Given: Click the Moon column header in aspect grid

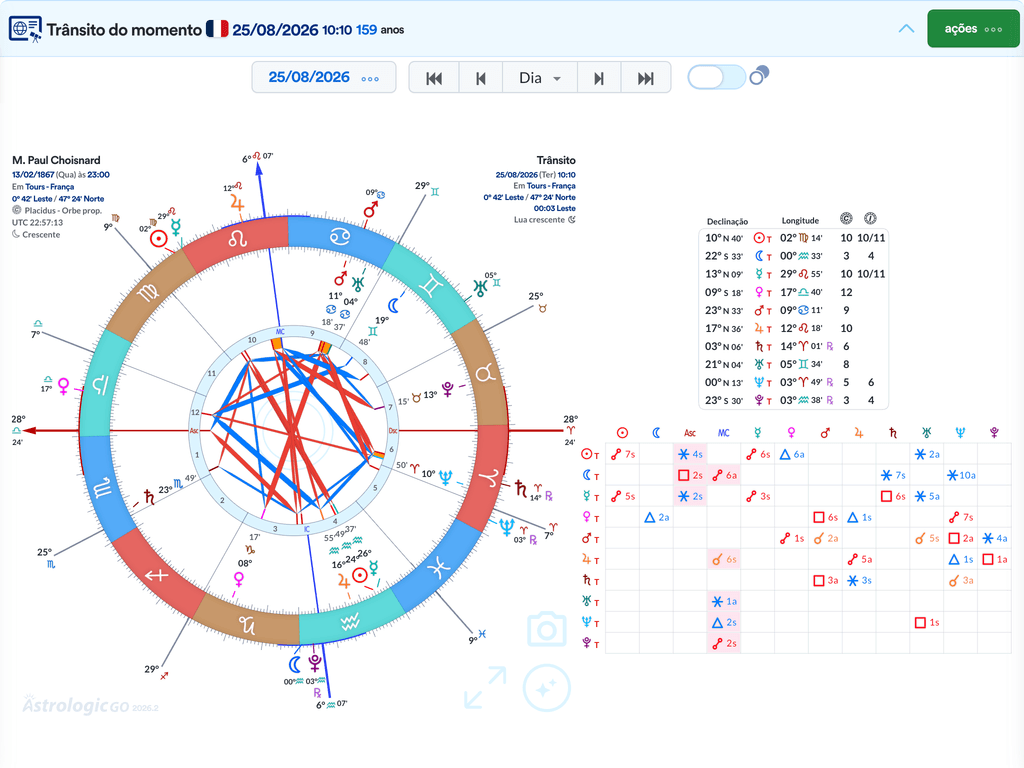Looking at the screenshot, I should 656,433.
